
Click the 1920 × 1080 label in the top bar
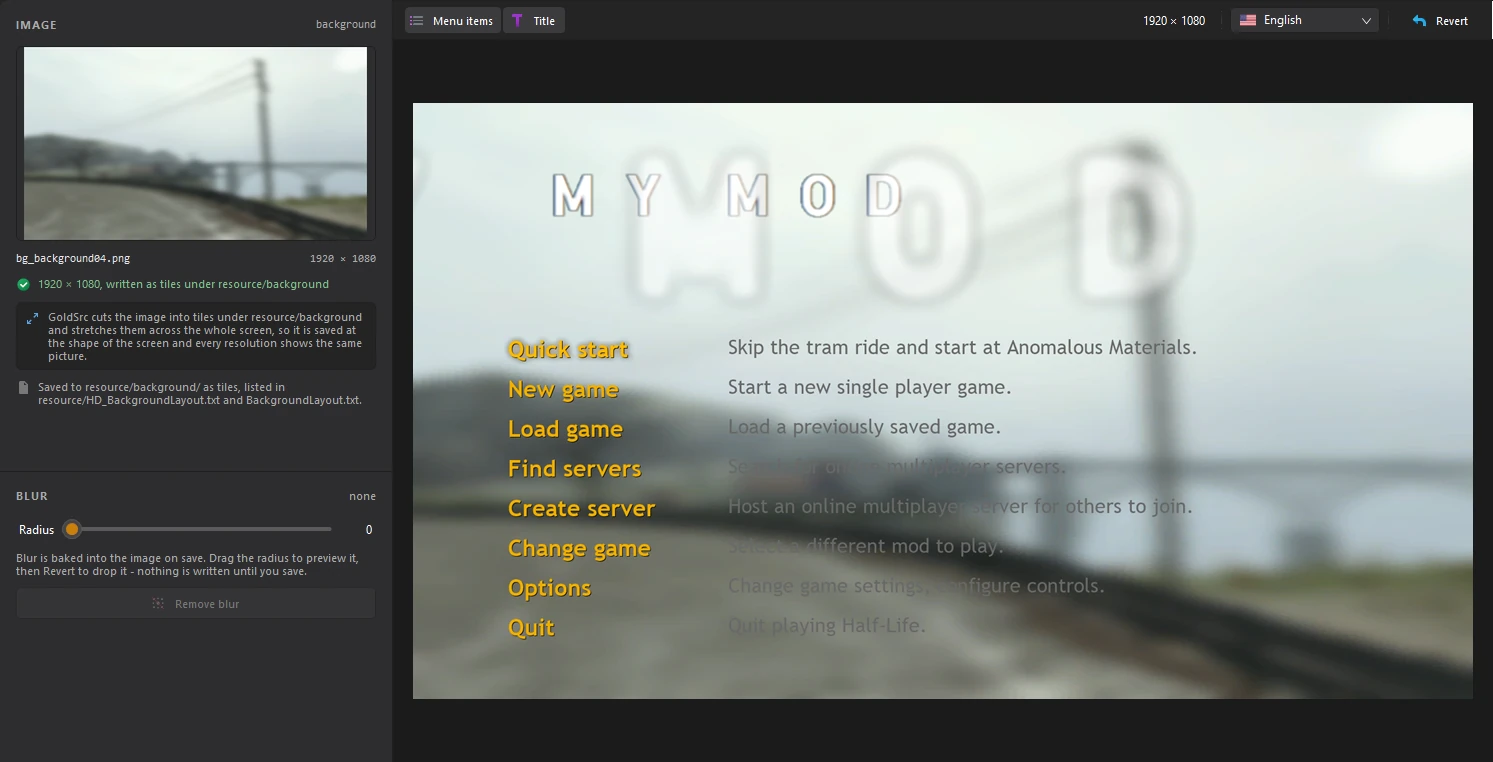tap(1174, 20)
